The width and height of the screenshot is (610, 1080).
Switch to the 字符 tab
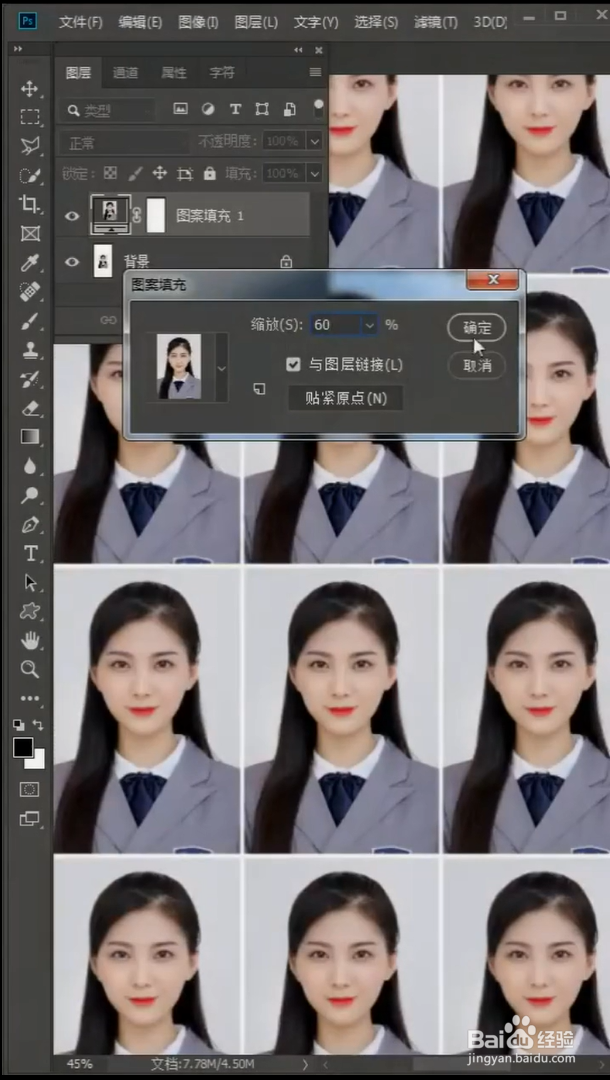[222, 72]
